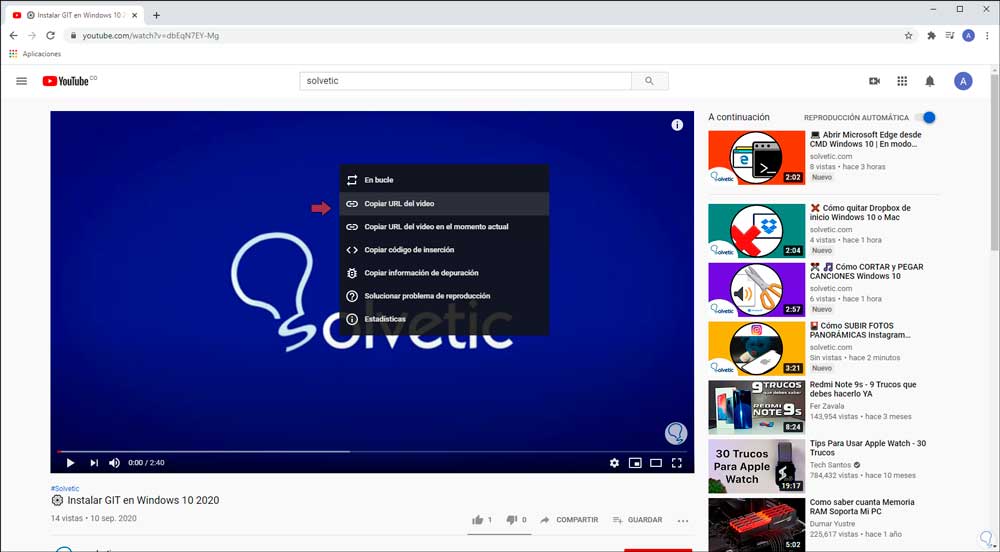Click the video info card icon
The height and width of the screenshot is (552, 1000).
(x=677, y=125)
